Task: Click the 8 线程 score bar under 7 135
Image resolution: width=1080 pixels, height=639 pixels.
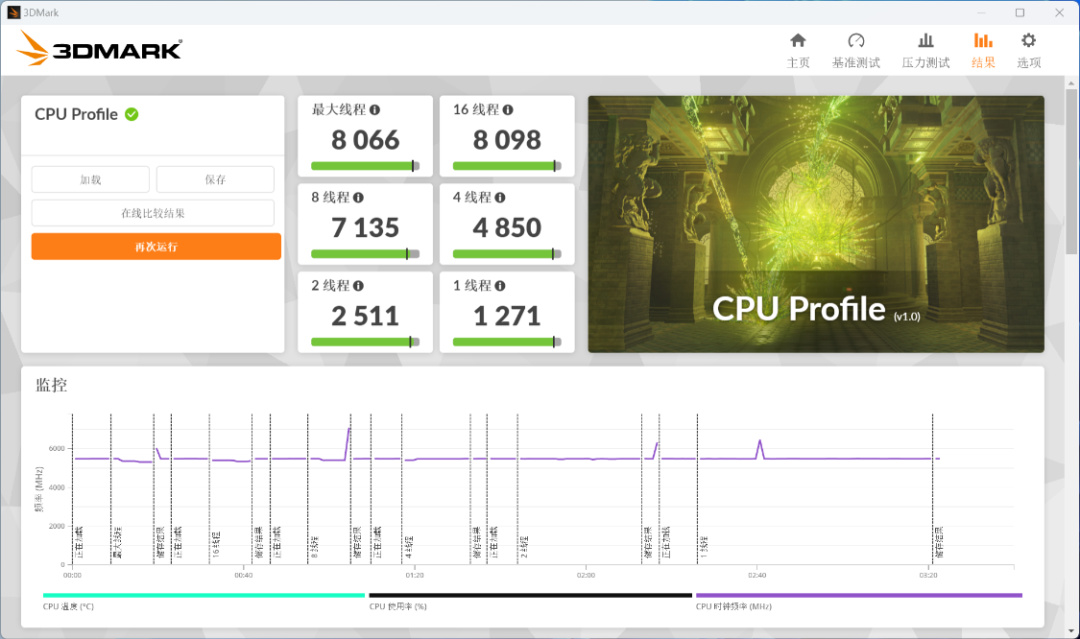Action: (365, 254)
